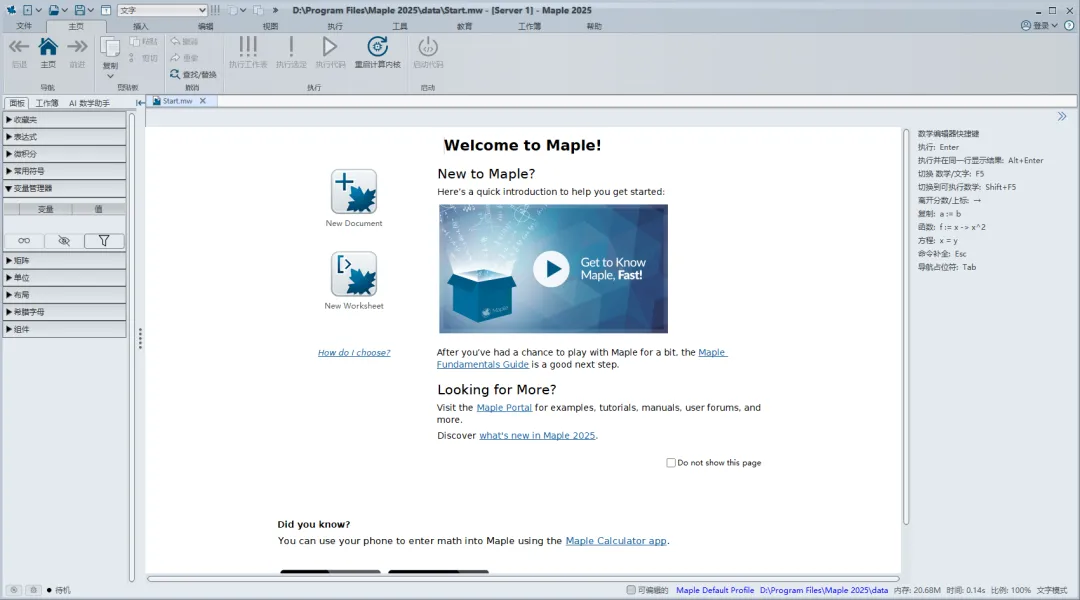The image size is (1080, 600).
Task: Click the 后退 back arrow icon
Action: pos(19,47)
